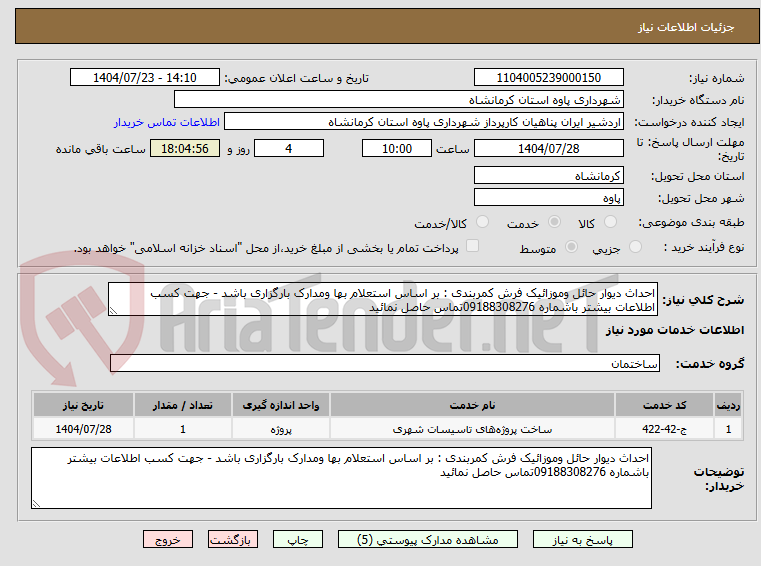Image resolution: width=761 pixels, height=566 pixels.
Task: Click the خروج exit button
Action: (167, 539)
